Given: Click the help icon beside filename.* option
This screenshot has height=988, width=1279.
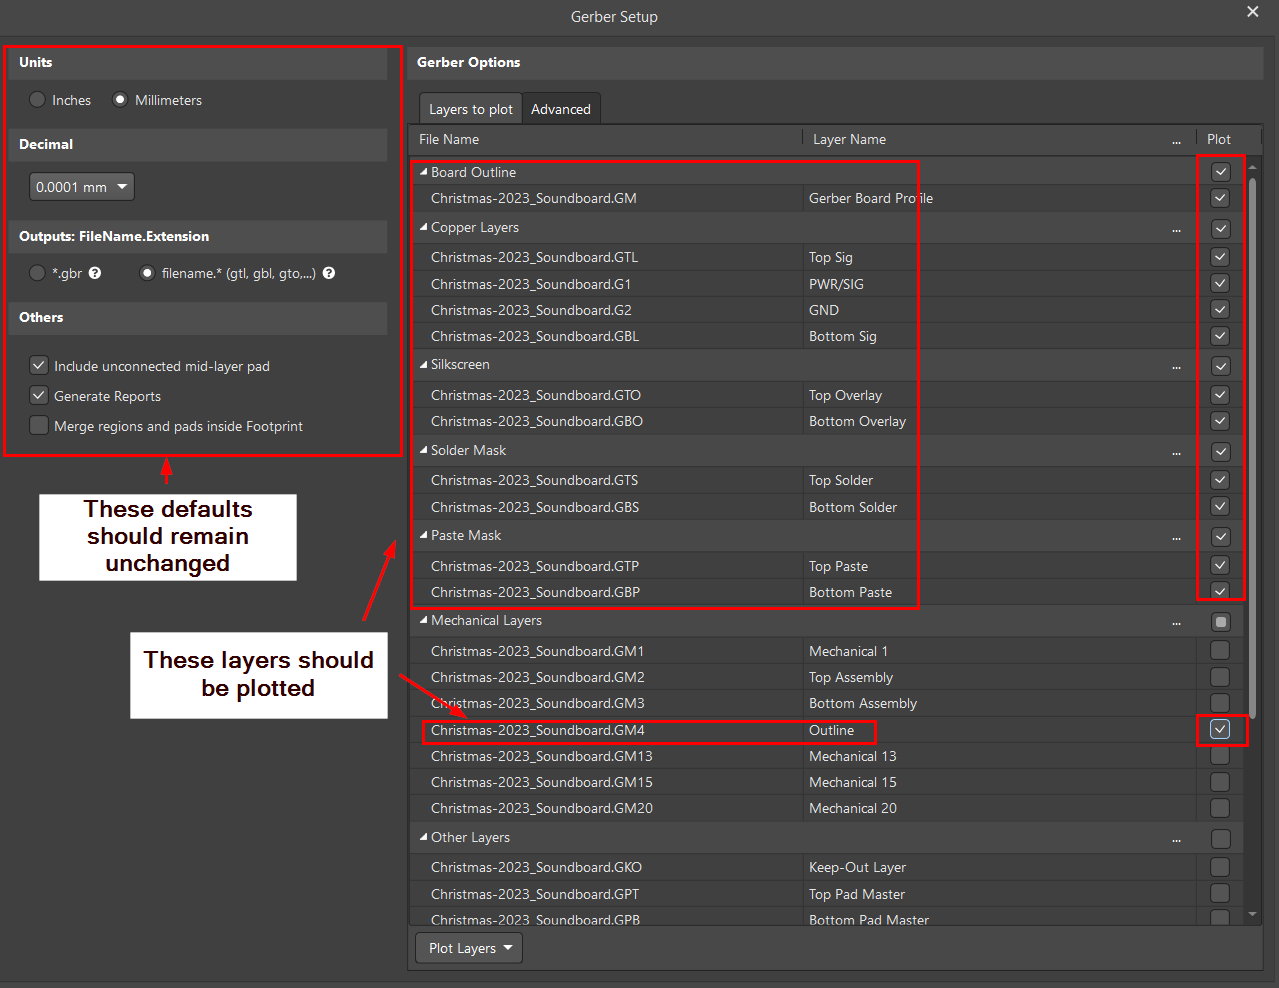Looking at the screenshot, I should pyautogui.click(x=329, y=273).
